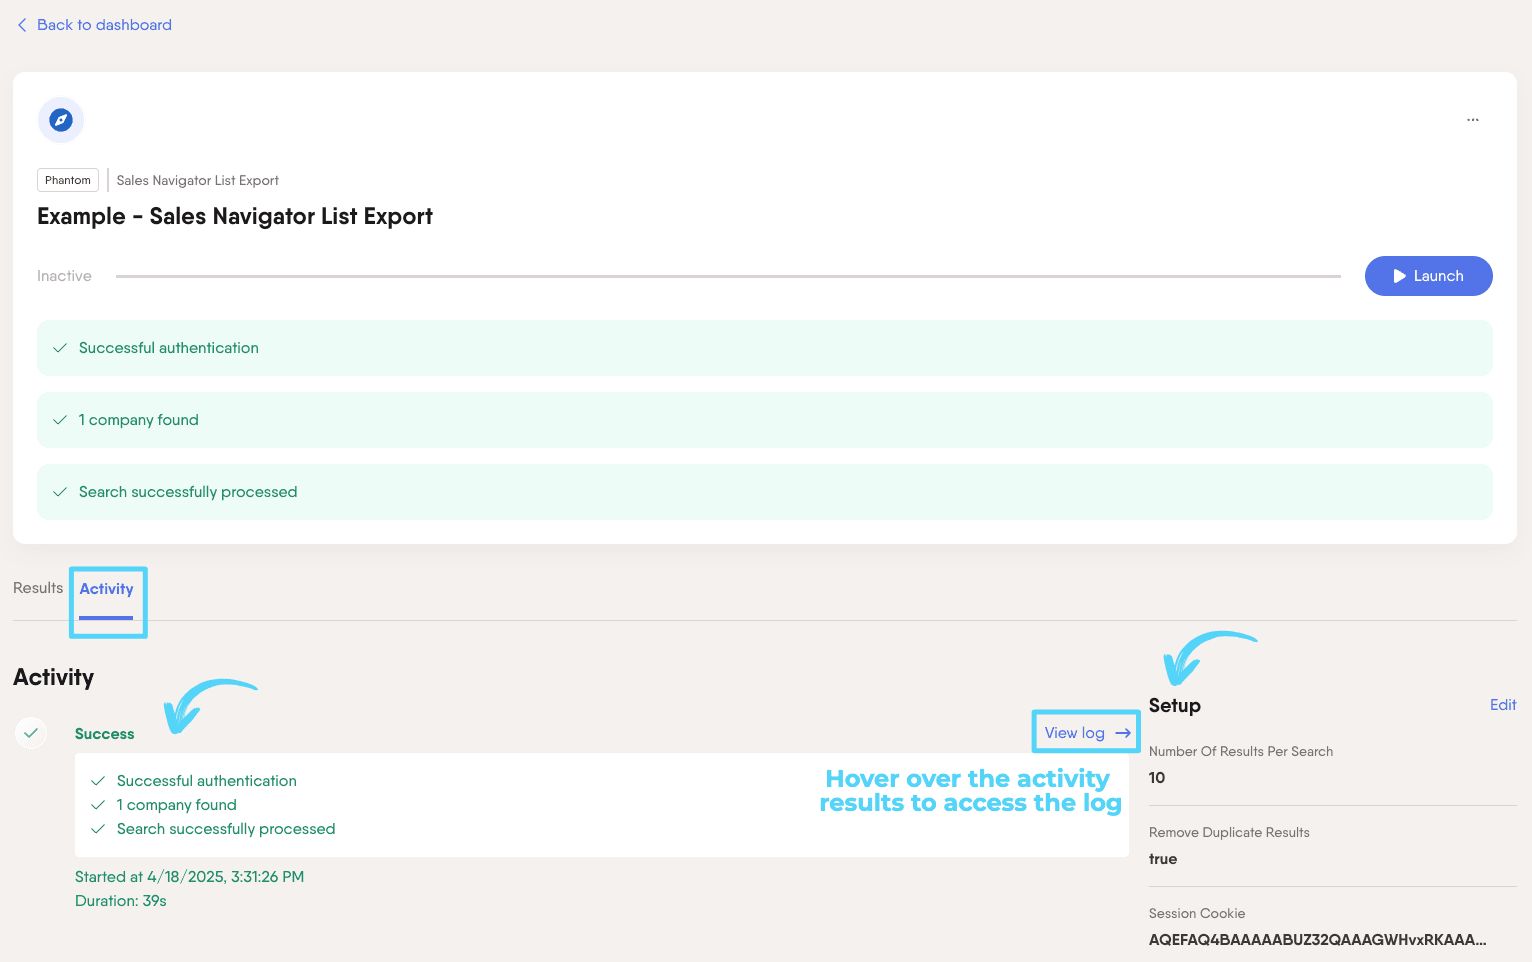Viewport: 1532px width, 962px height.
Task: Click the Setup heading
Action: (1174, 705)
